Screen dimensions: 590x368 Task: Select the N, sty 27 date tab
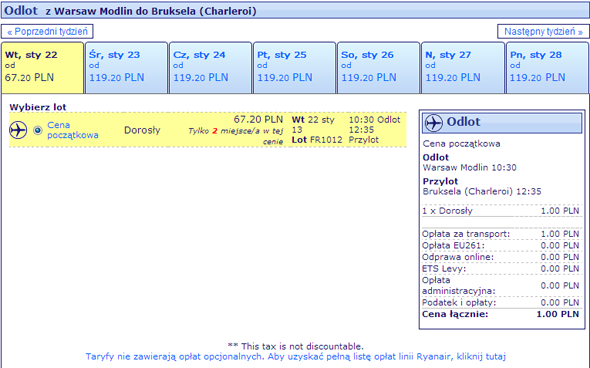[x=463, y=68]
